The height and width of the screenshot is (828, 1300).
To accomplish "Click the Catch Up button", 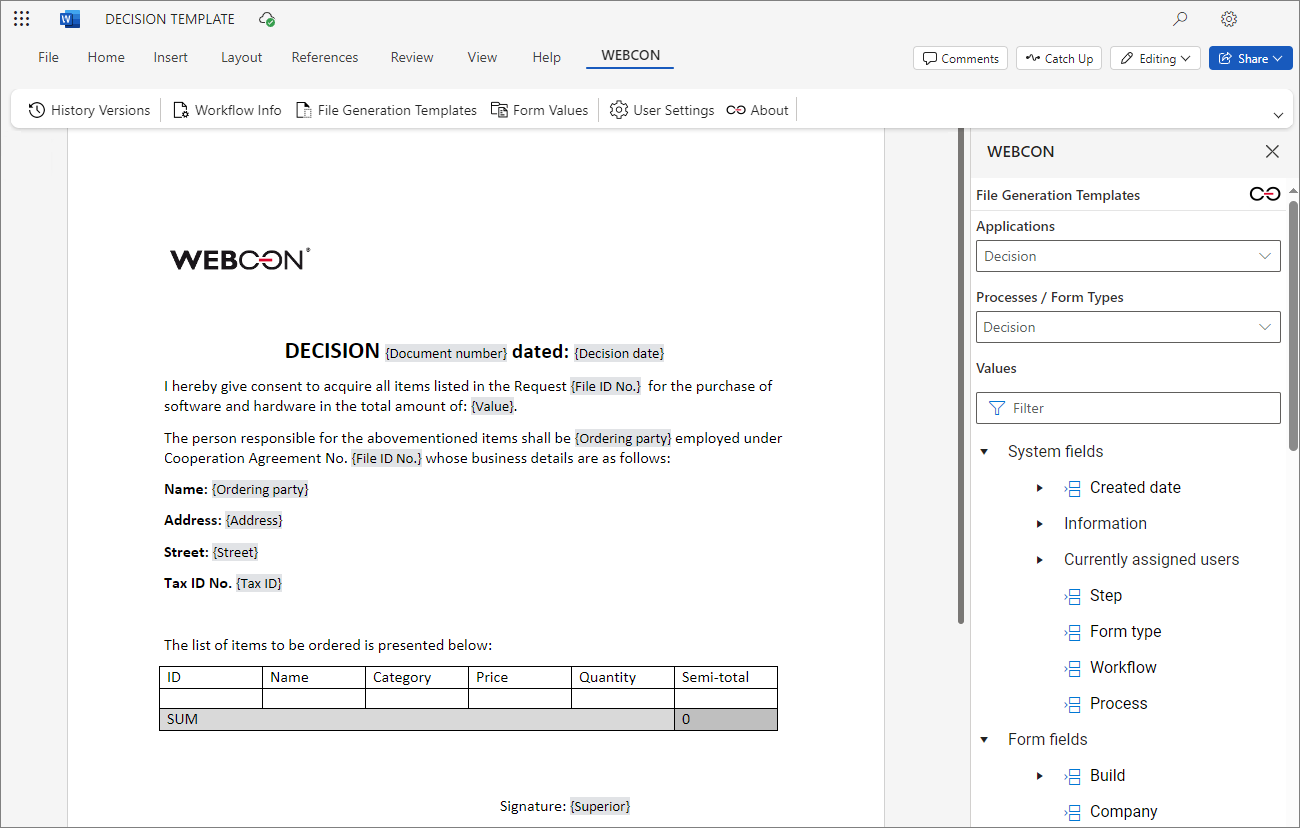I will coord(1059,58).
